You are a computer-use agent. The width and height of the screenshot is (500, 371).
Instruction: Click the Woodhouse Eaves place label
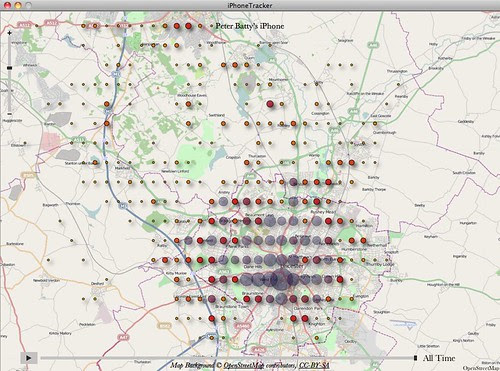click(x=192, y=95)
